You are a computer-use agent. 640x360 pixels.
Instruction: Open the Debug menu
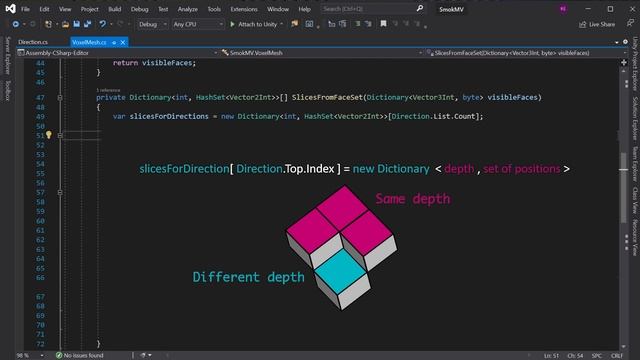tap(140, 9)
